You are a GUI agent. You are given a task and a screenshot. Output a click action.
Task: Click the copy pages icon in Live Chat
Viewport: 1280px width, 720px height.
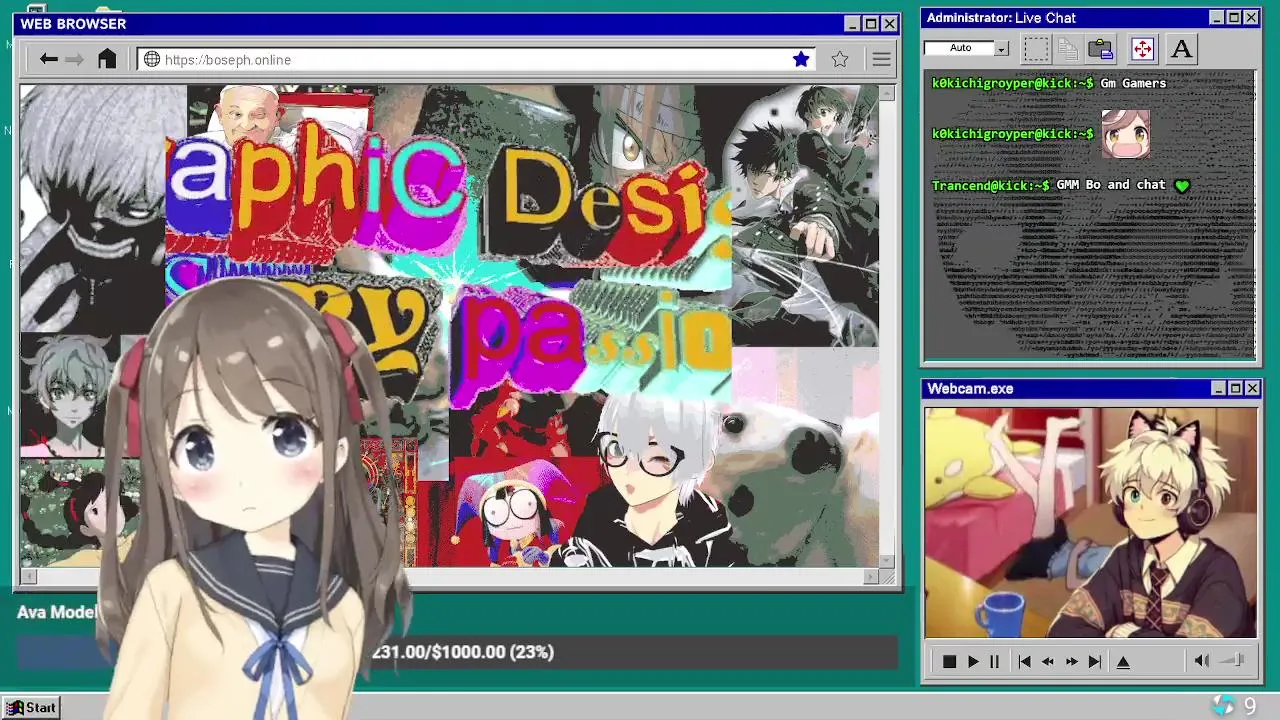pyautogui.click(x=1068, y=48)
